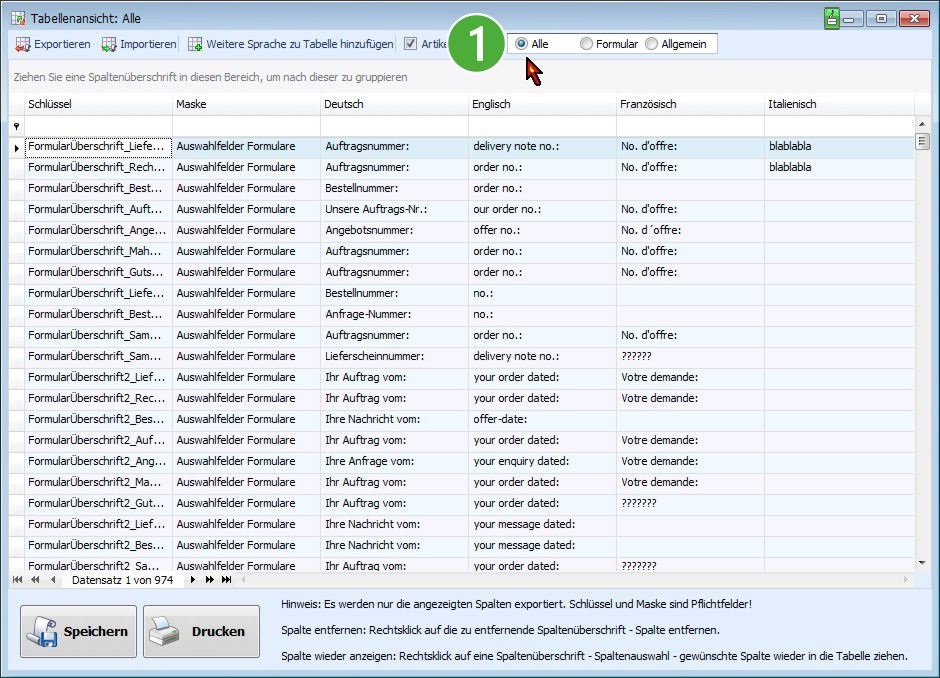Click the filter field under Italienisch

[839, 126]
